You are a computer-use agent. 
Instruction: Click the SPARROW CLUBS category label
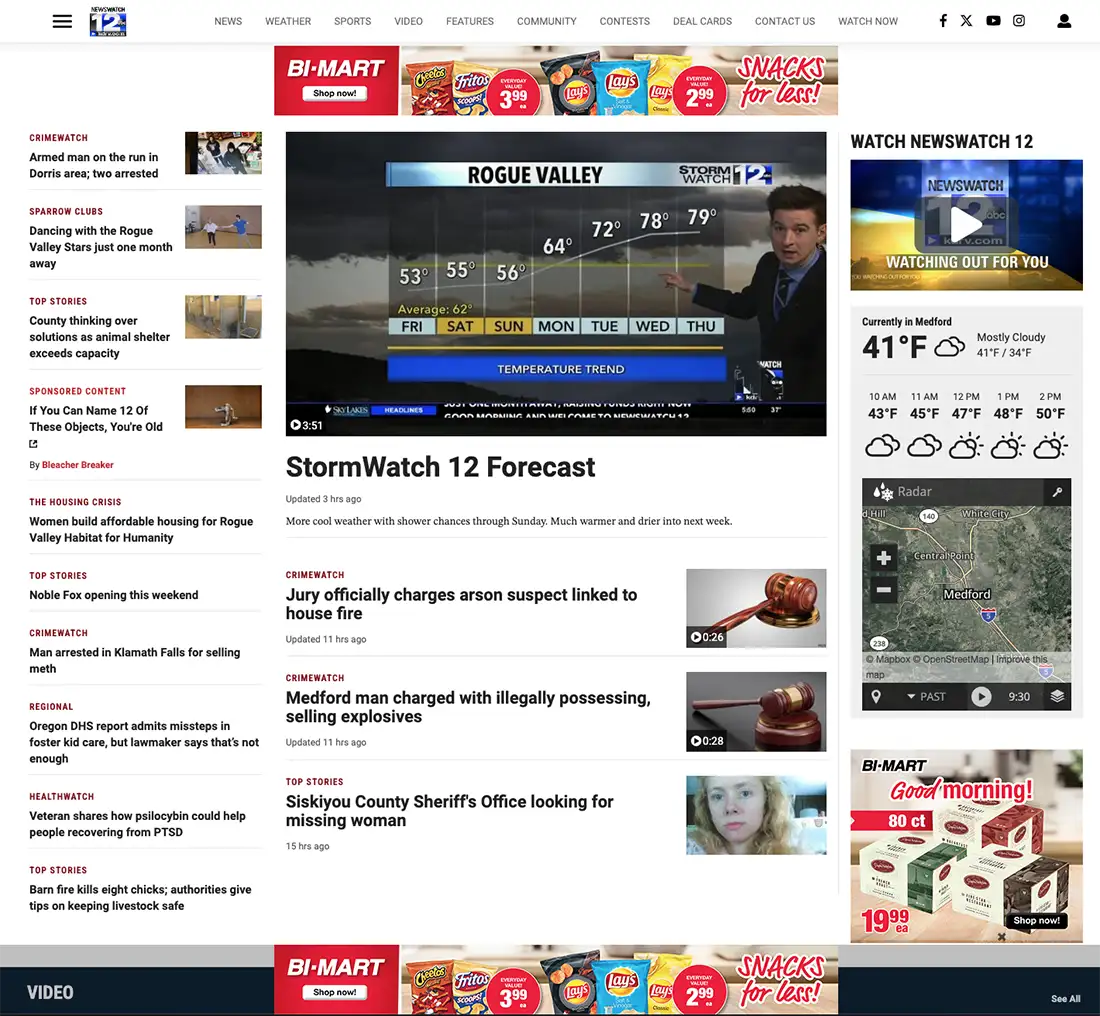(66, 211)
